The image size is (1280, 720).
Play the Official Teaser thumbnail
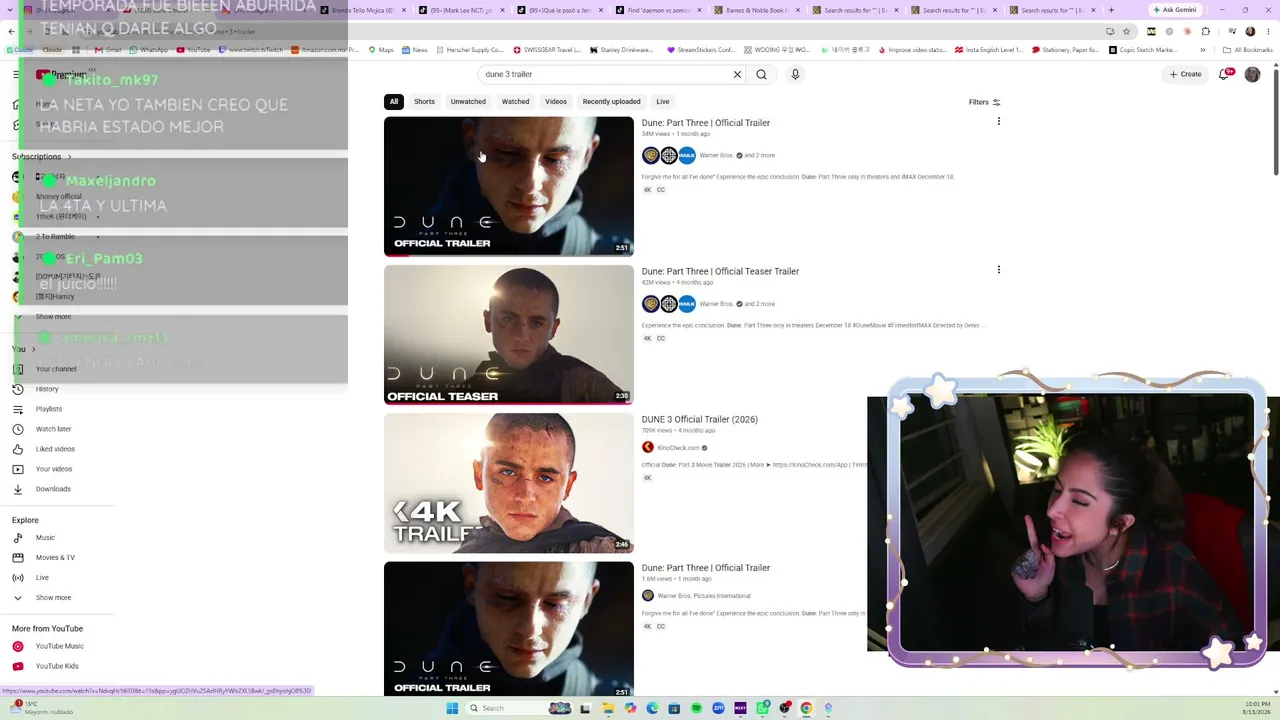(509, 335)
